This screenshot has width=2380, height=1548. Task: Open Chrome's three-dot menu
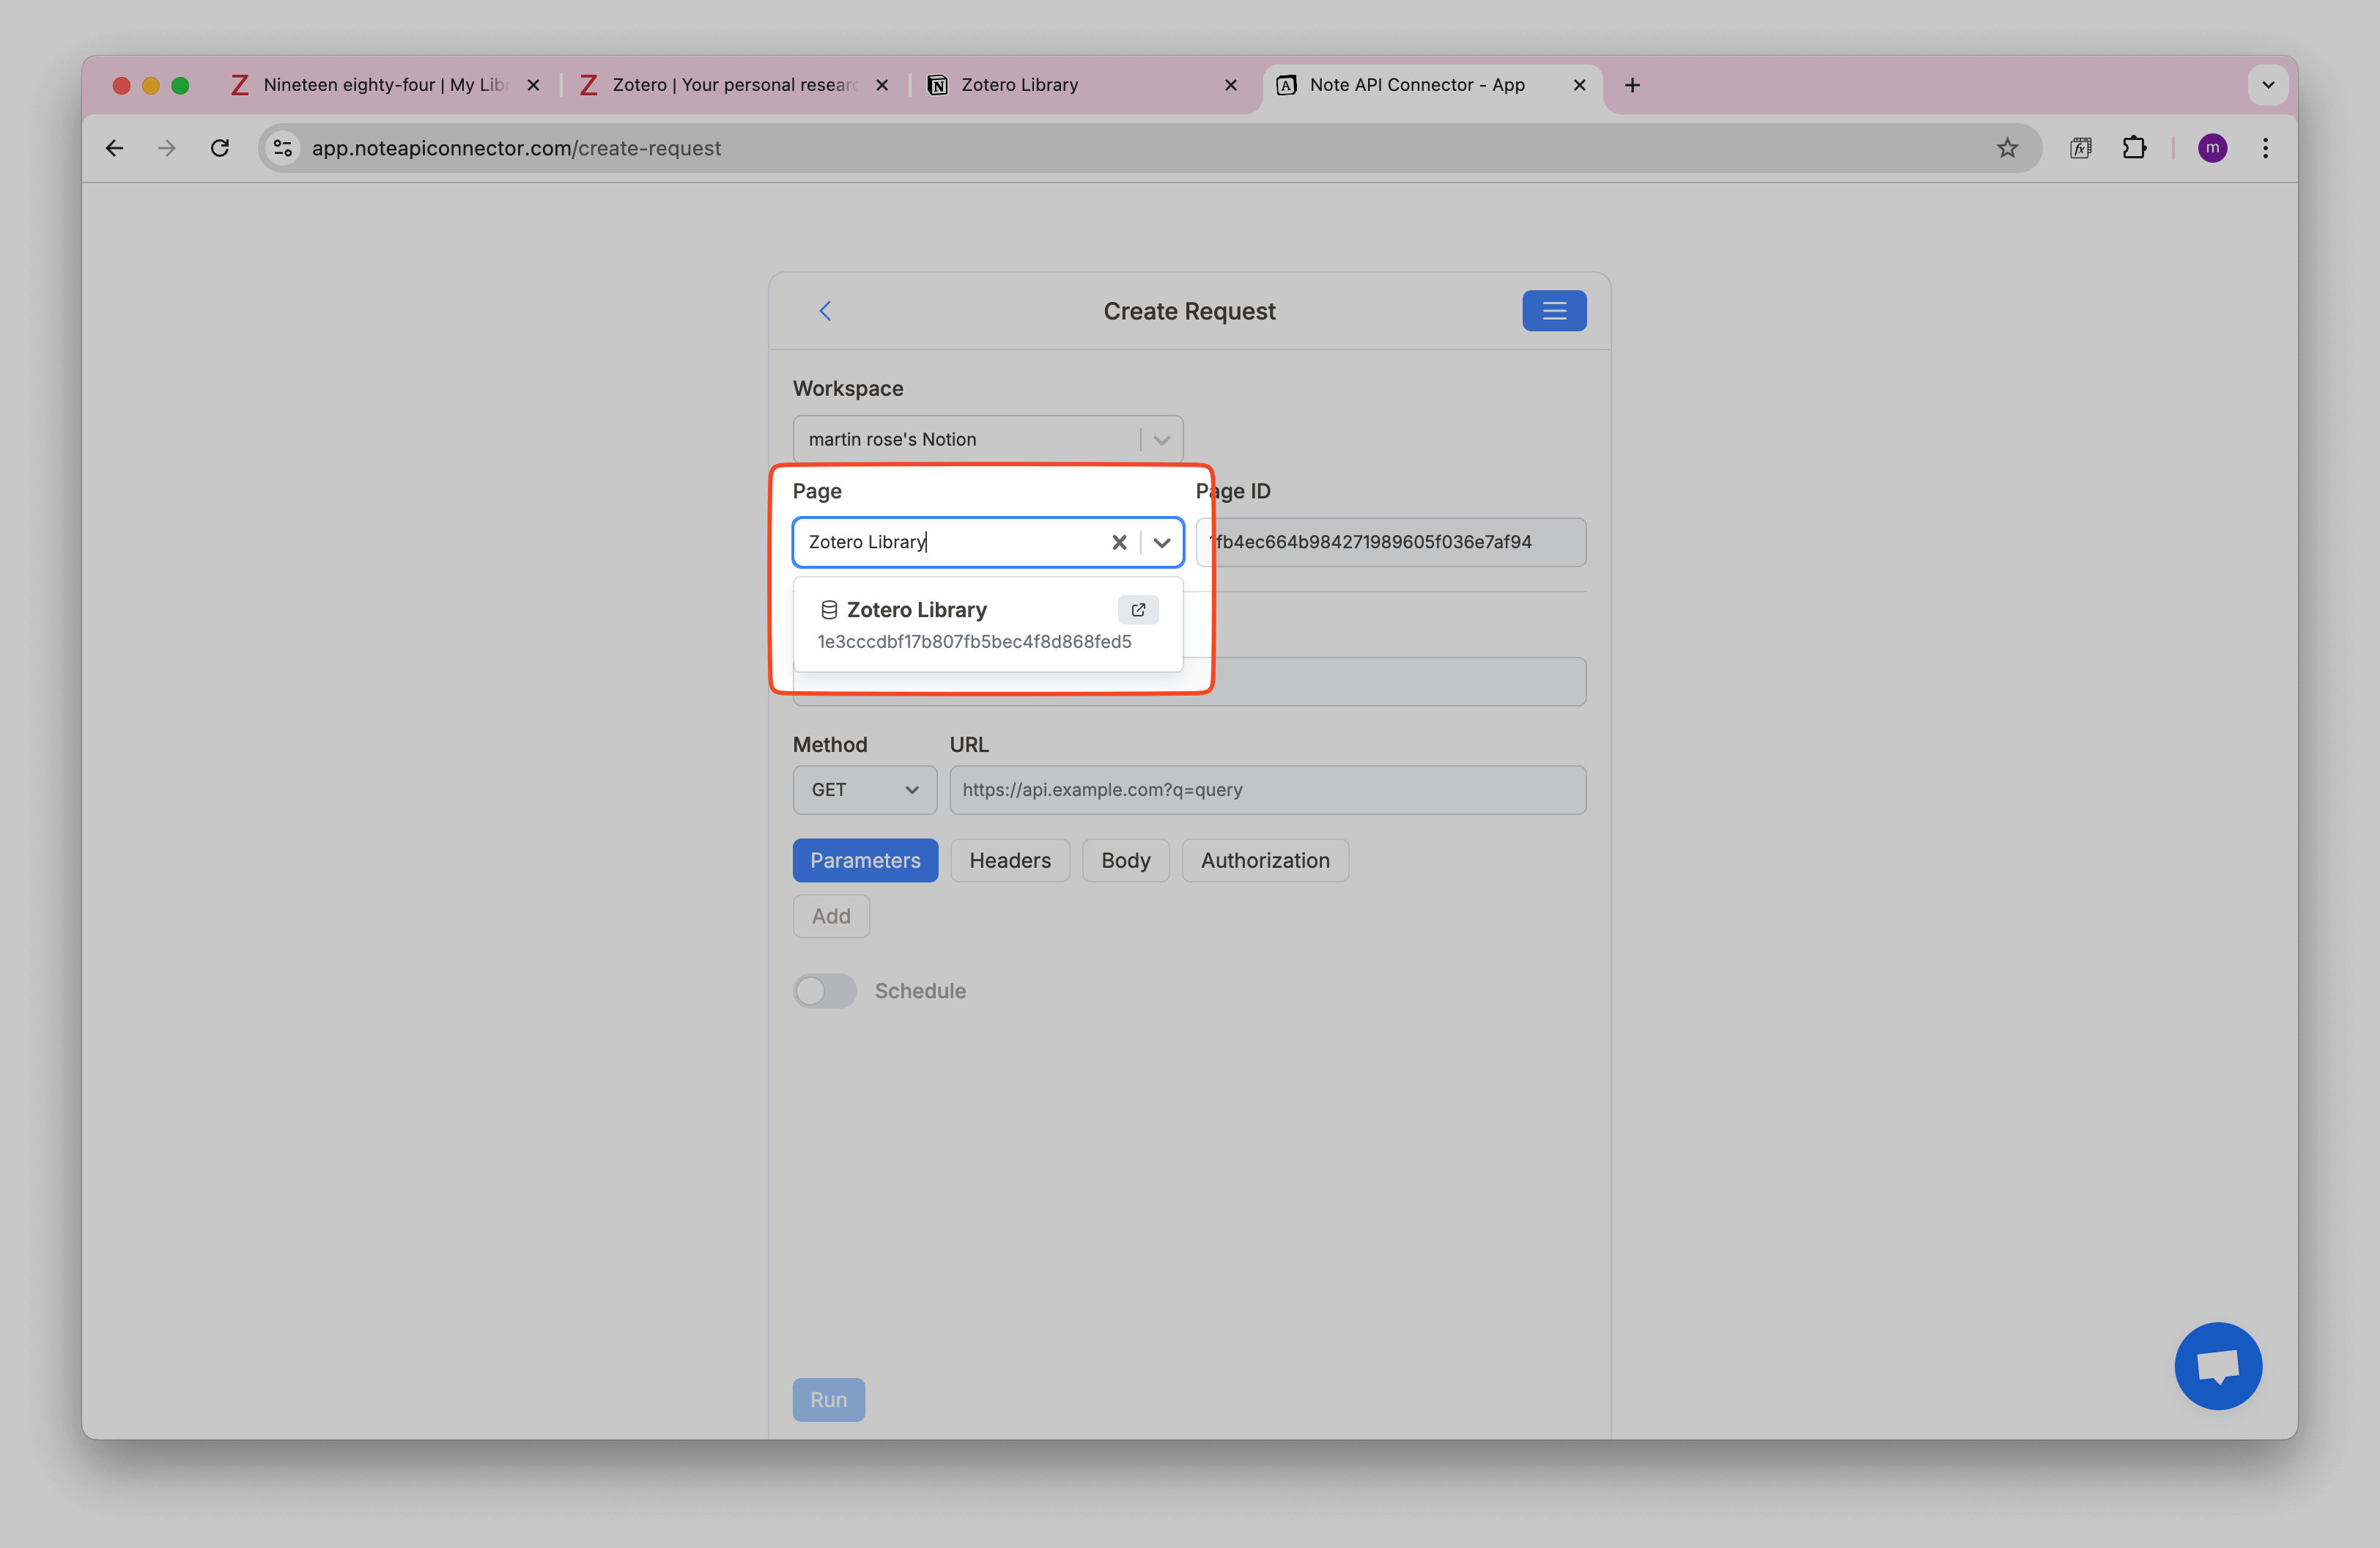(2265, 148)
